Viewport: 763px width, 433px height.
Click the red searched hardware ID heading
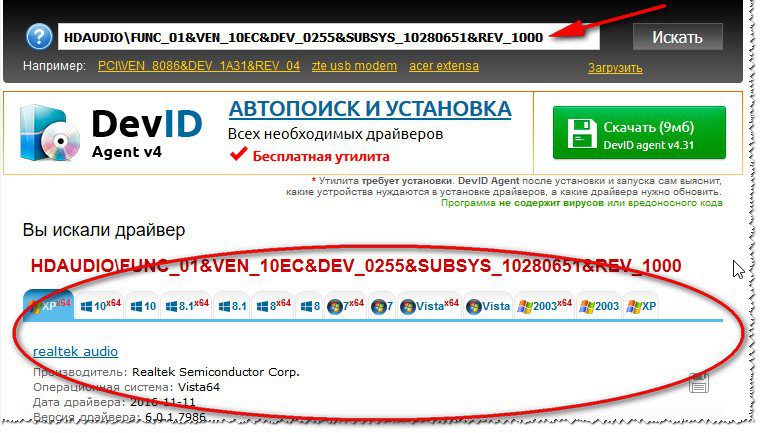[x=356, y=266]
